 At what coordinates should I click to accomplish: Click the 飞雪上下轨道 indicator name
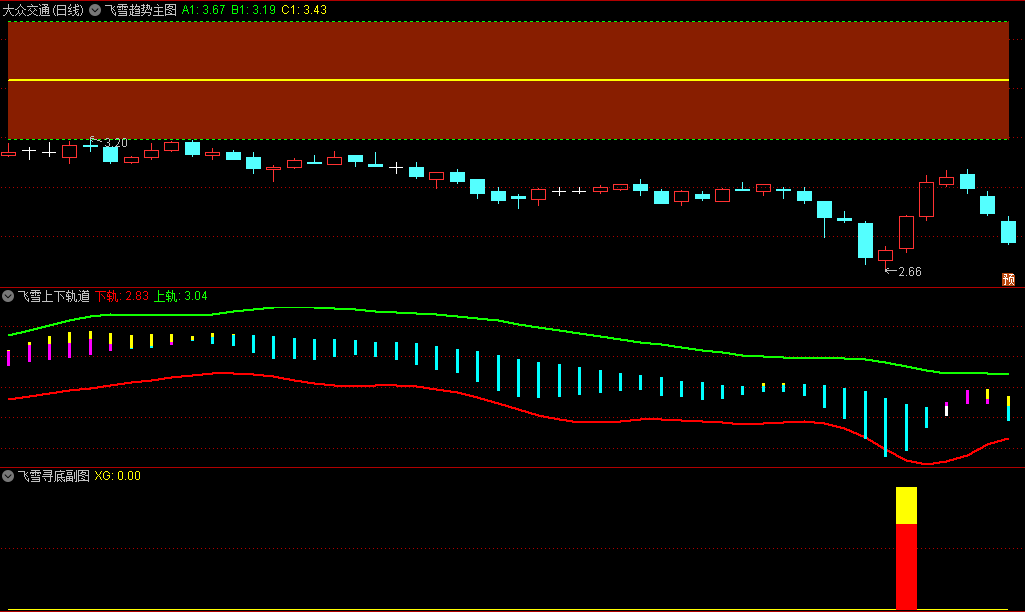coord(54,296)
